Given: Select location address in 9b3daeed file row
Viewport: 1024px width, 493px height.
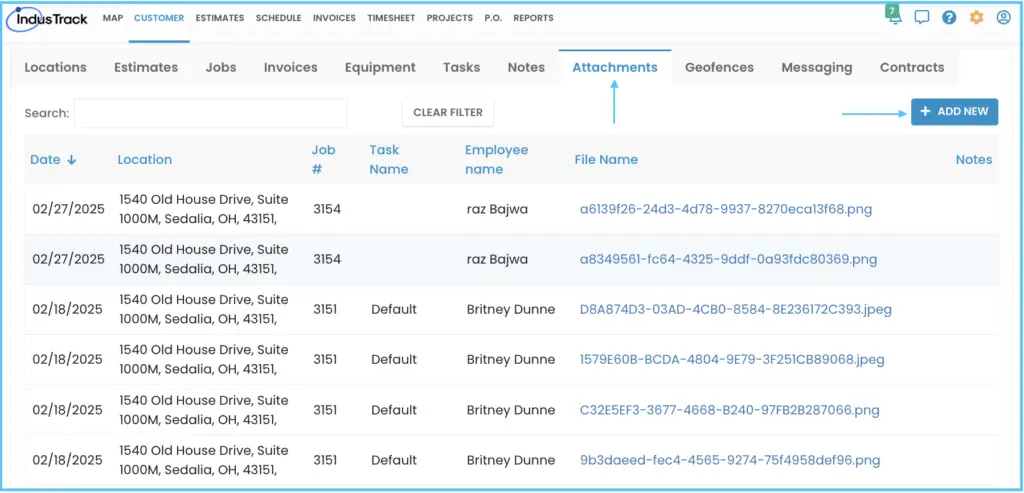Looking at the screenshot, I should [x=204, y=460].
